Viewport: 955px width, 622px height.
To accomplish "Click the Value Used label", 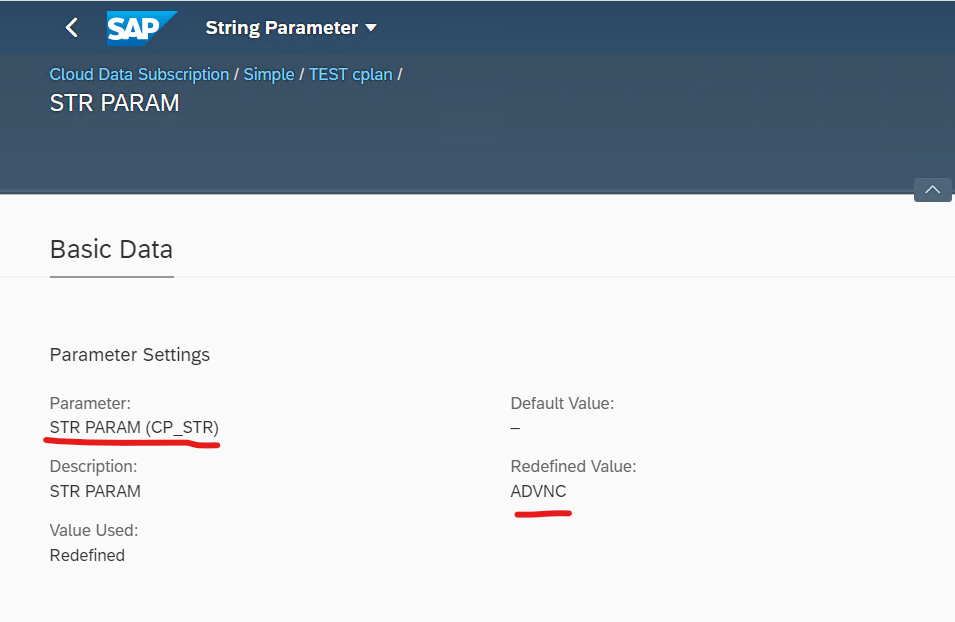I will 94,530.
